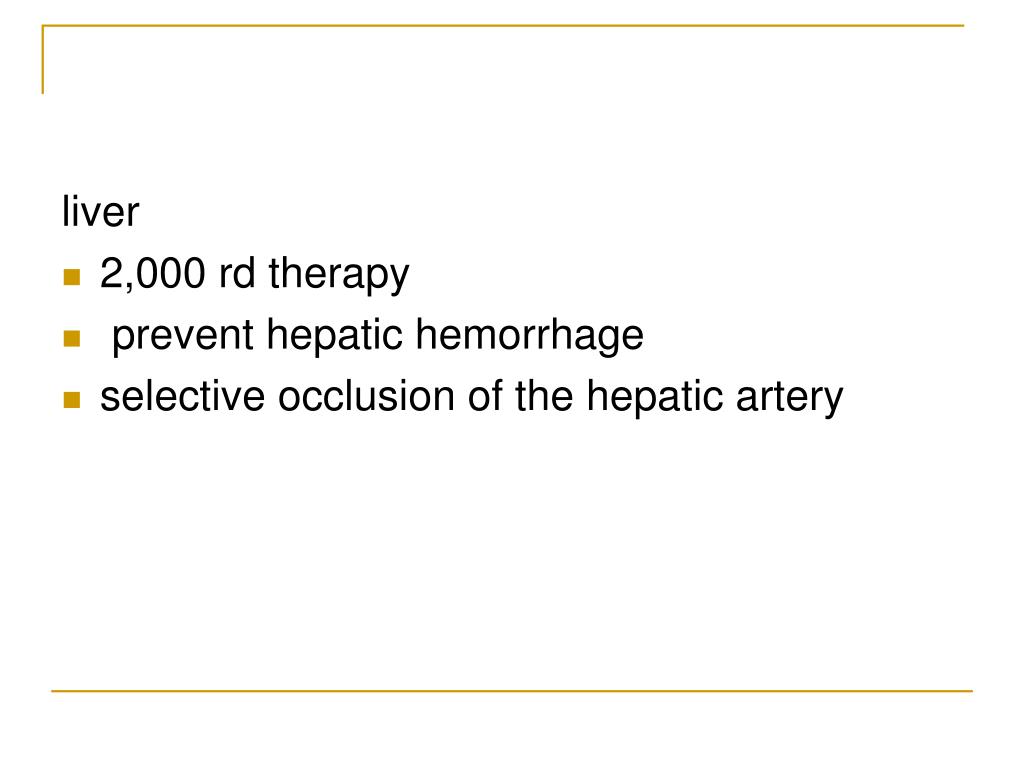Click "hepatic" in the third bullet line
The width and height of the screenshot is (1024, 768).
[654, 398]
